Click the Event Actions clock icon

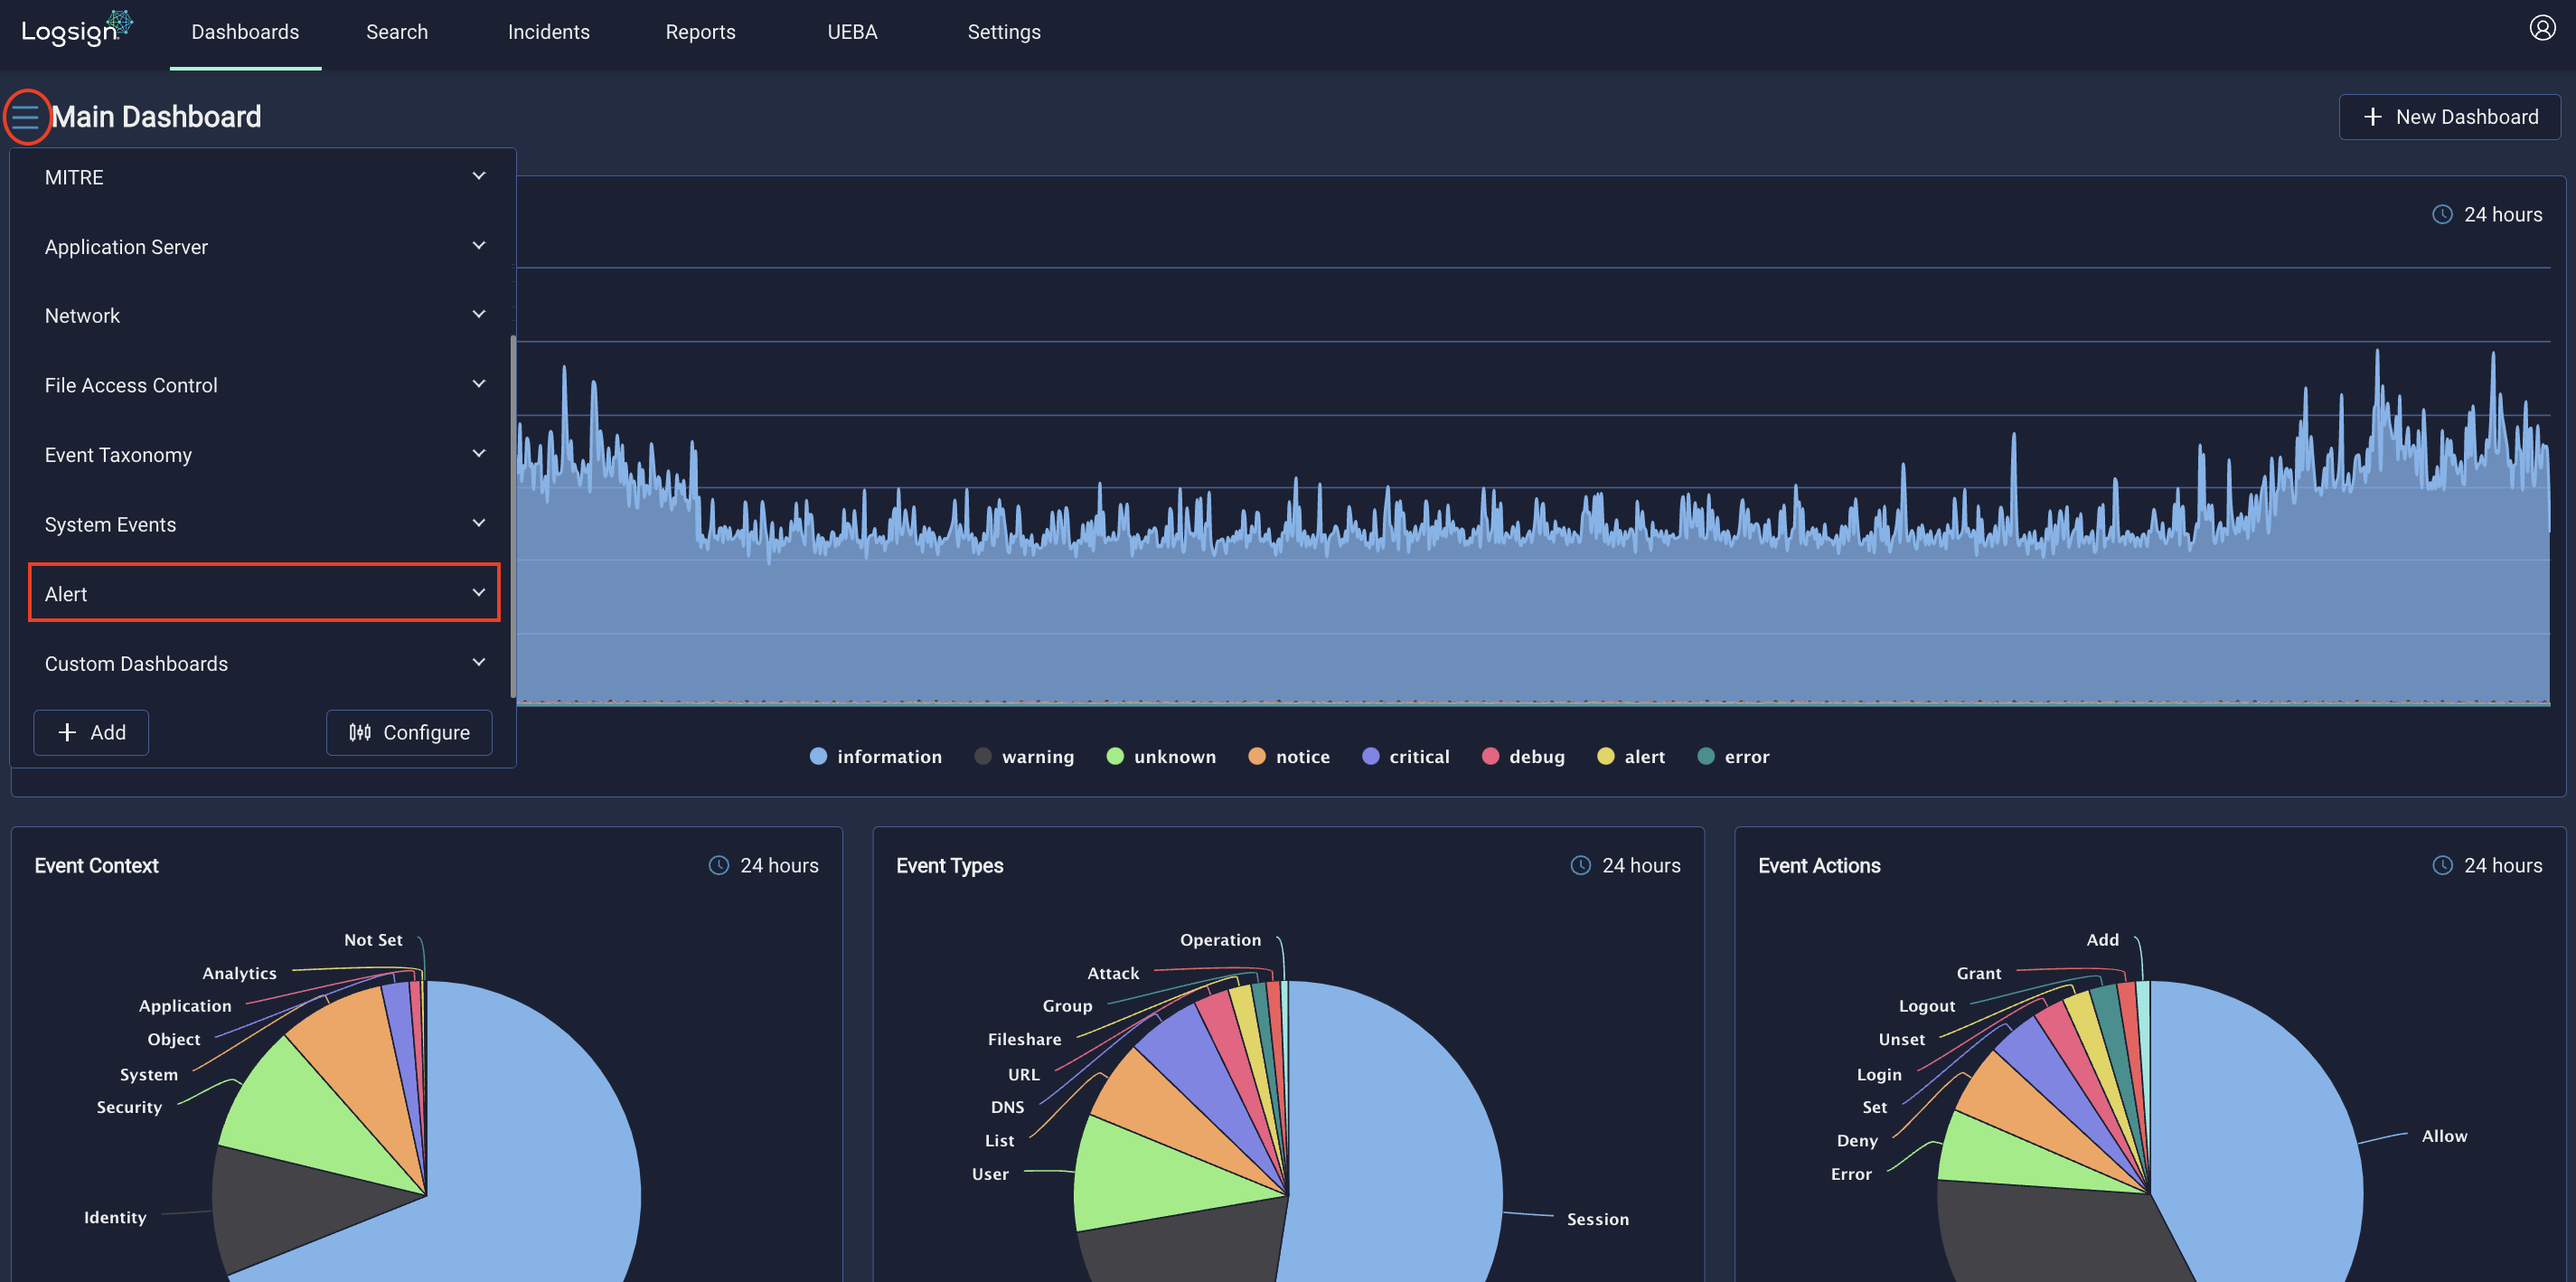coord(2442,865)
